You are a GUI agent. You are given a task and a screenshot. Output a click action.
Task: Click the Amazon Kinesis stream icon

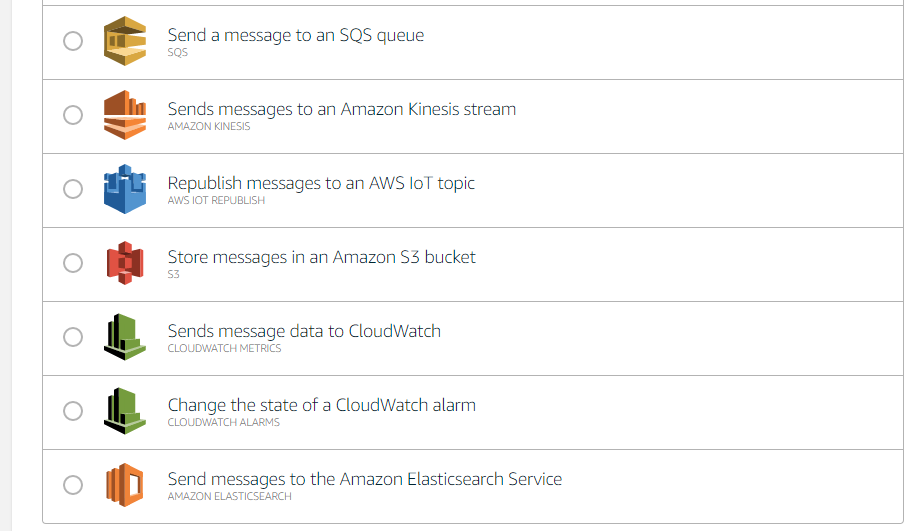(125, 115)
